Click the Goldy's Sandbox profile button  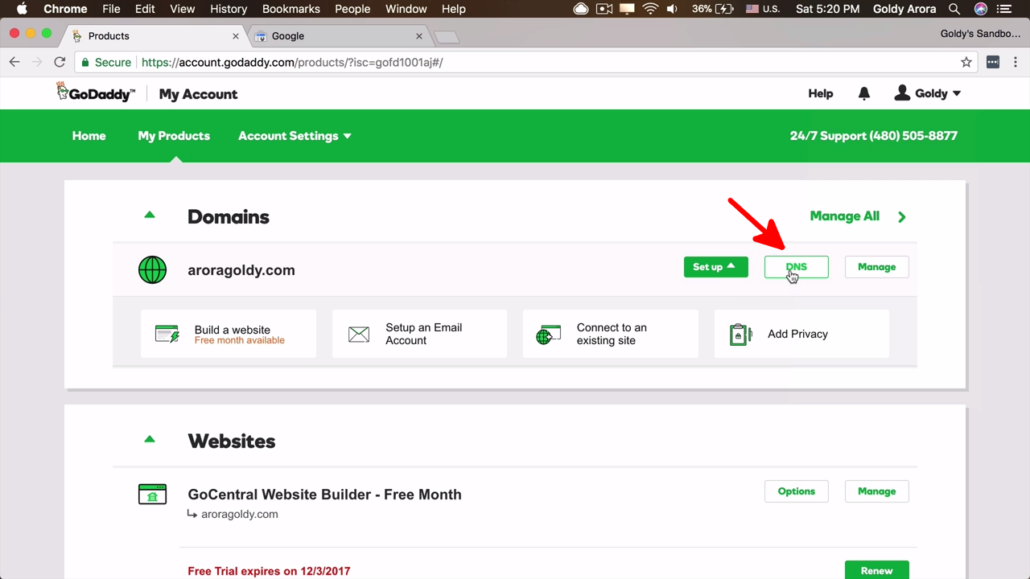pyautogui.click(x=980, y=34)
